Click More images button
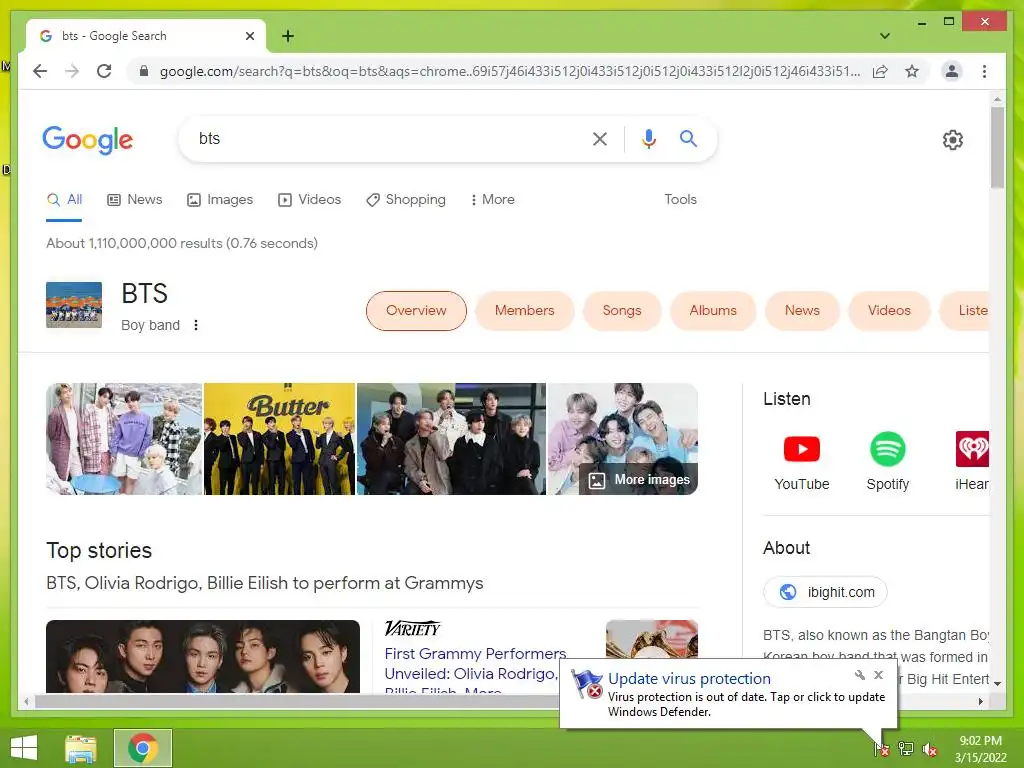Screen dimensions: 1024x768 click(x=639, y=480)
